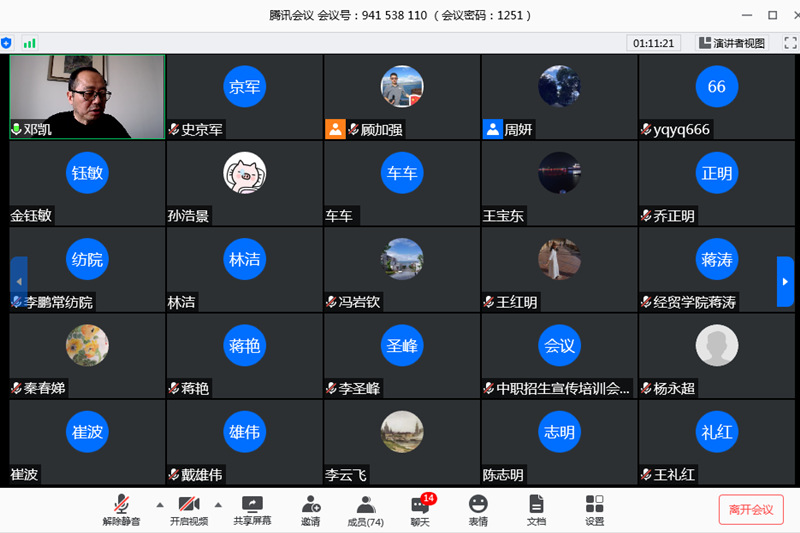Click 顾加强 profile photo avatar
The height and width of the screenshot is (533, 800).
point(402,87)
